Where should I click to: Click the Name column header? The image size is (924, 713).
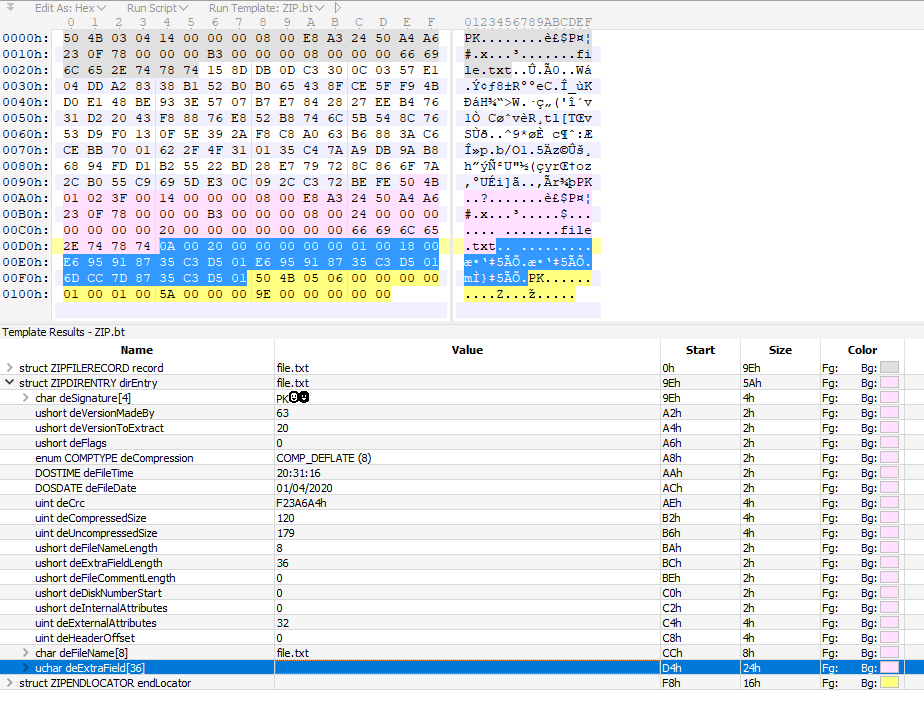137,349
